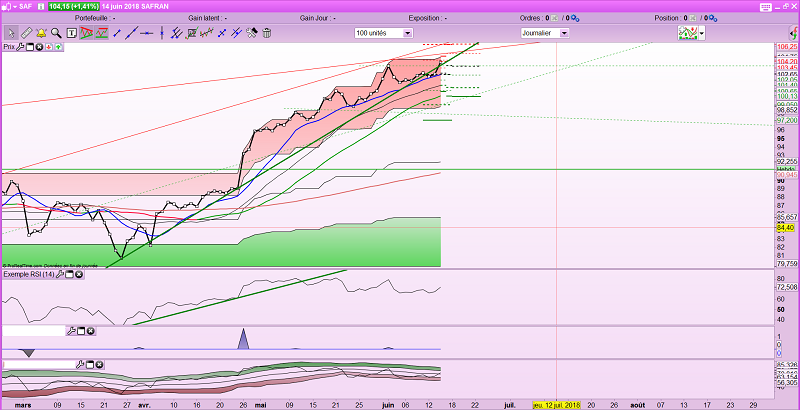Expand the chart style dropdown arrow

click(703, 33)
